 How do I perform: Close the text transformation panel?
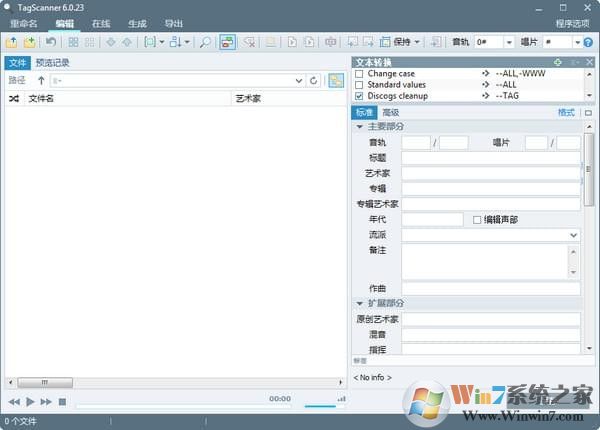point(590,62)
